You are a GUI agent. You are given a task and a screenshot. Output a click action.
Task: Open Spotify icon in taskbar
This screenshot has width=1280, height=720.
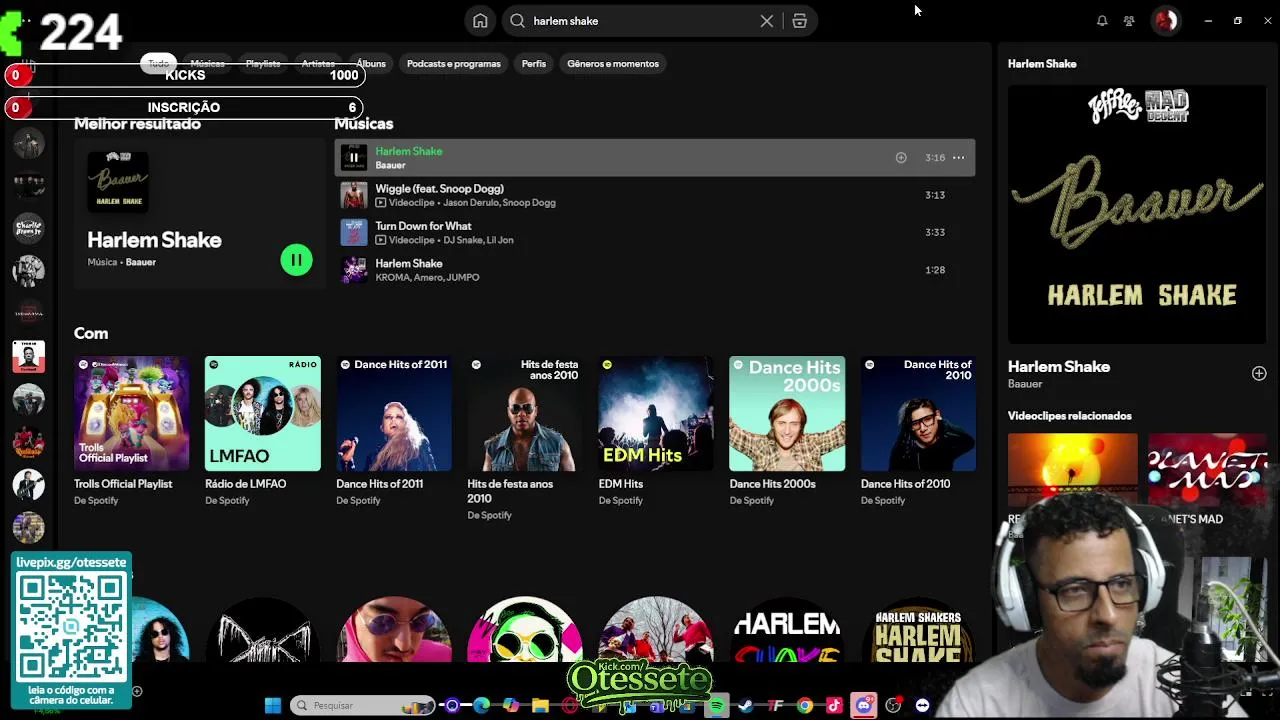click(x=717, y=705)
